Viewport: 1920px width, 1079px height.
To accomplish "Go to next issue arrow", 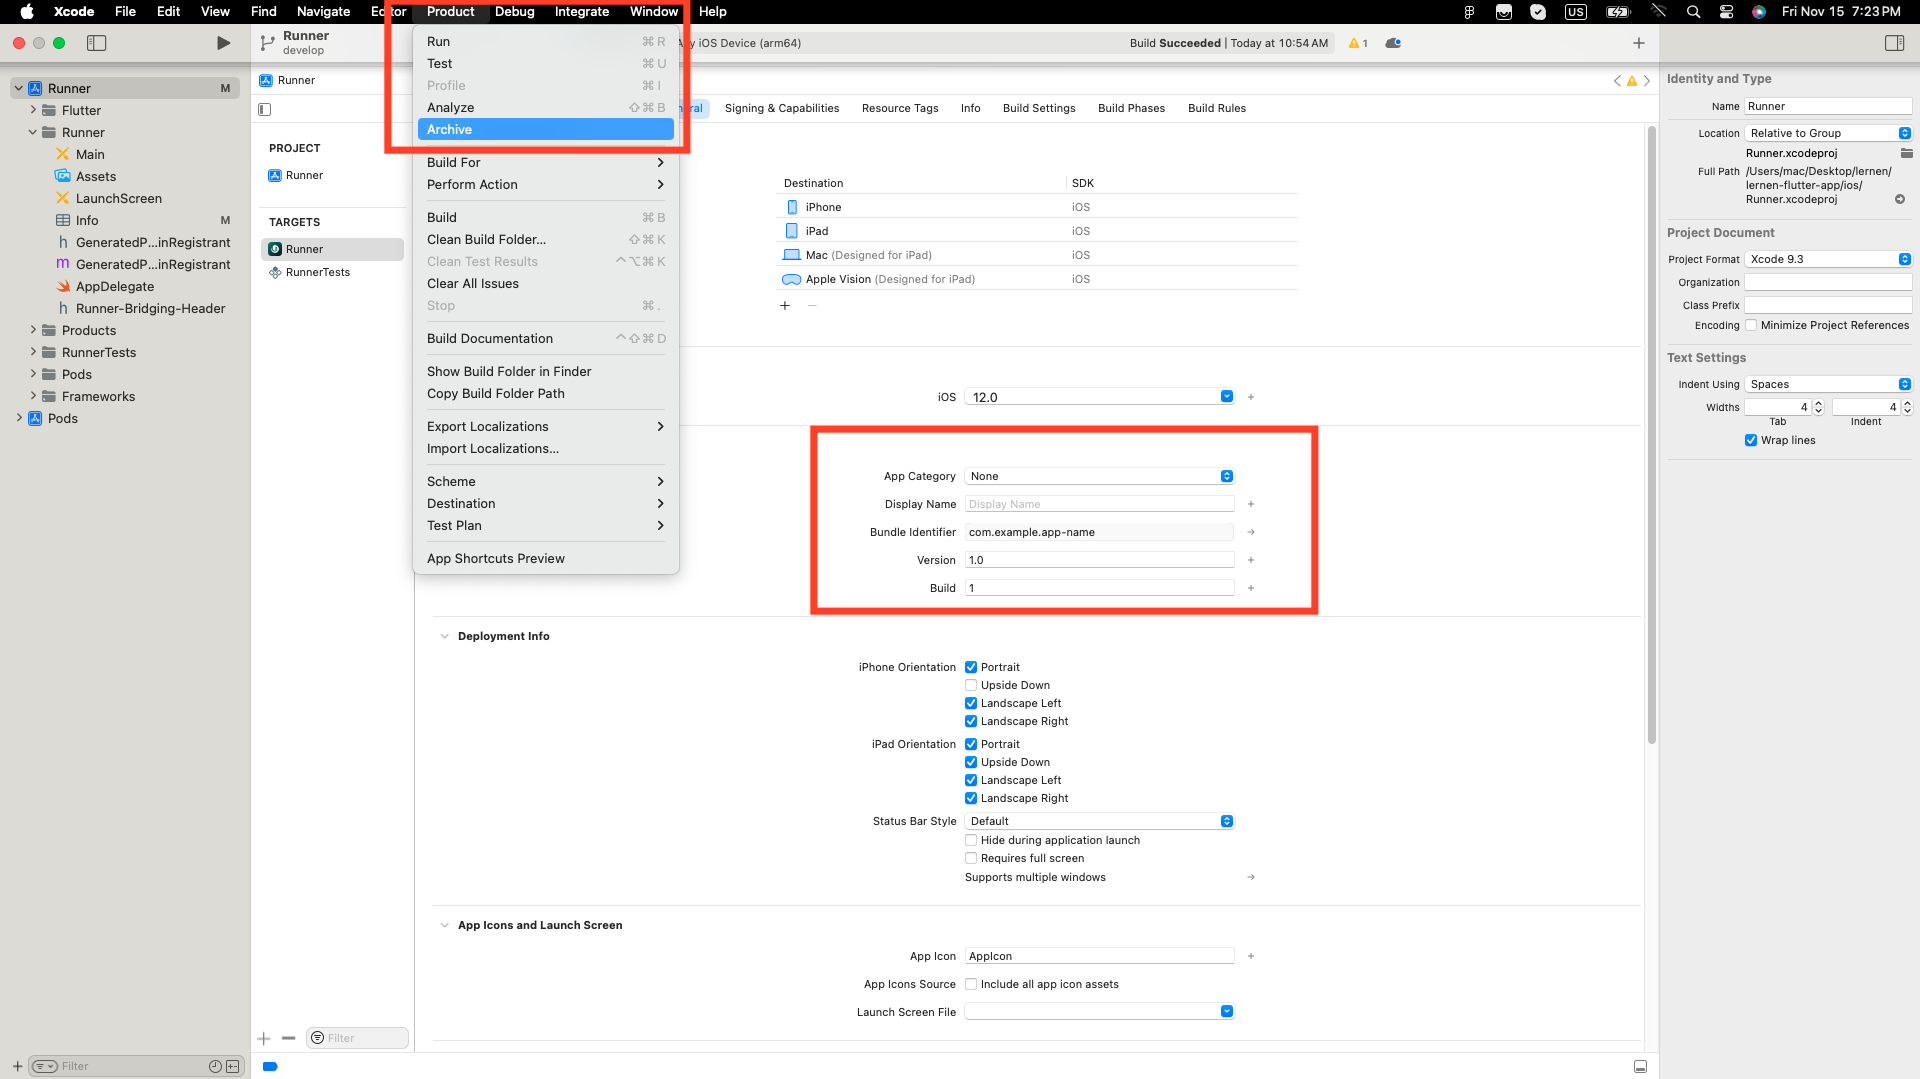I will point(1647,81).
